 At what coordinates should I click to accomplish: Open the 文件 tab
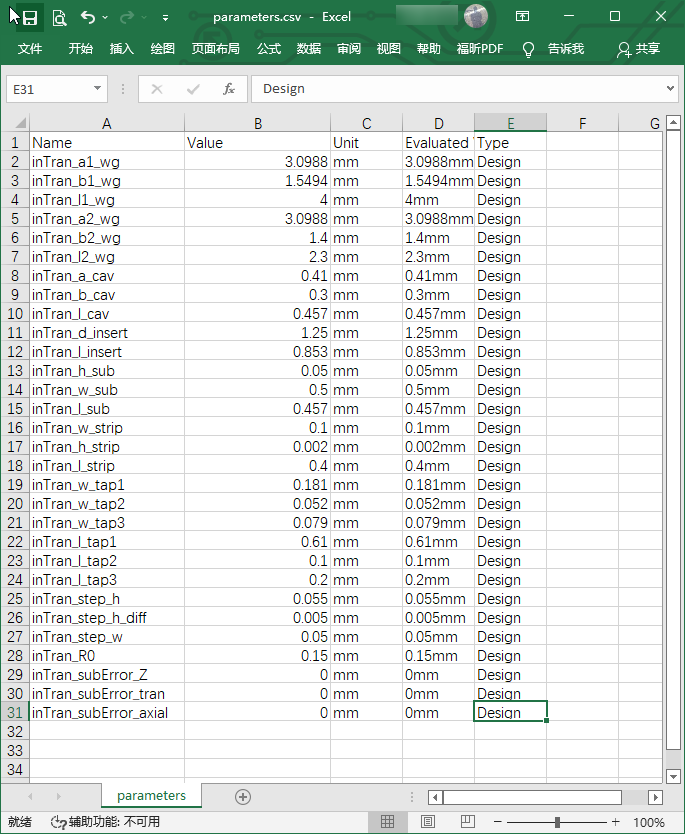pyautogui.click(x=30, y=49)
